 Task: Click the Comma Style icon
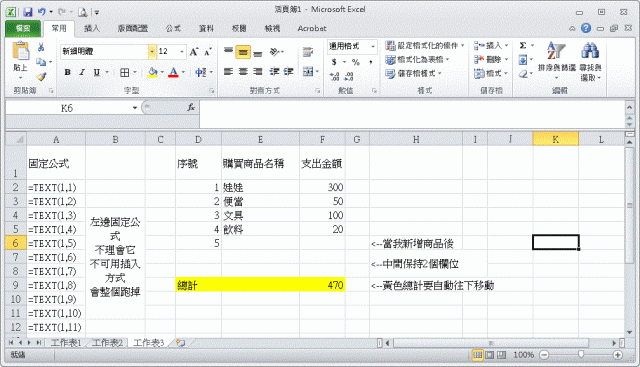[371, 62]
